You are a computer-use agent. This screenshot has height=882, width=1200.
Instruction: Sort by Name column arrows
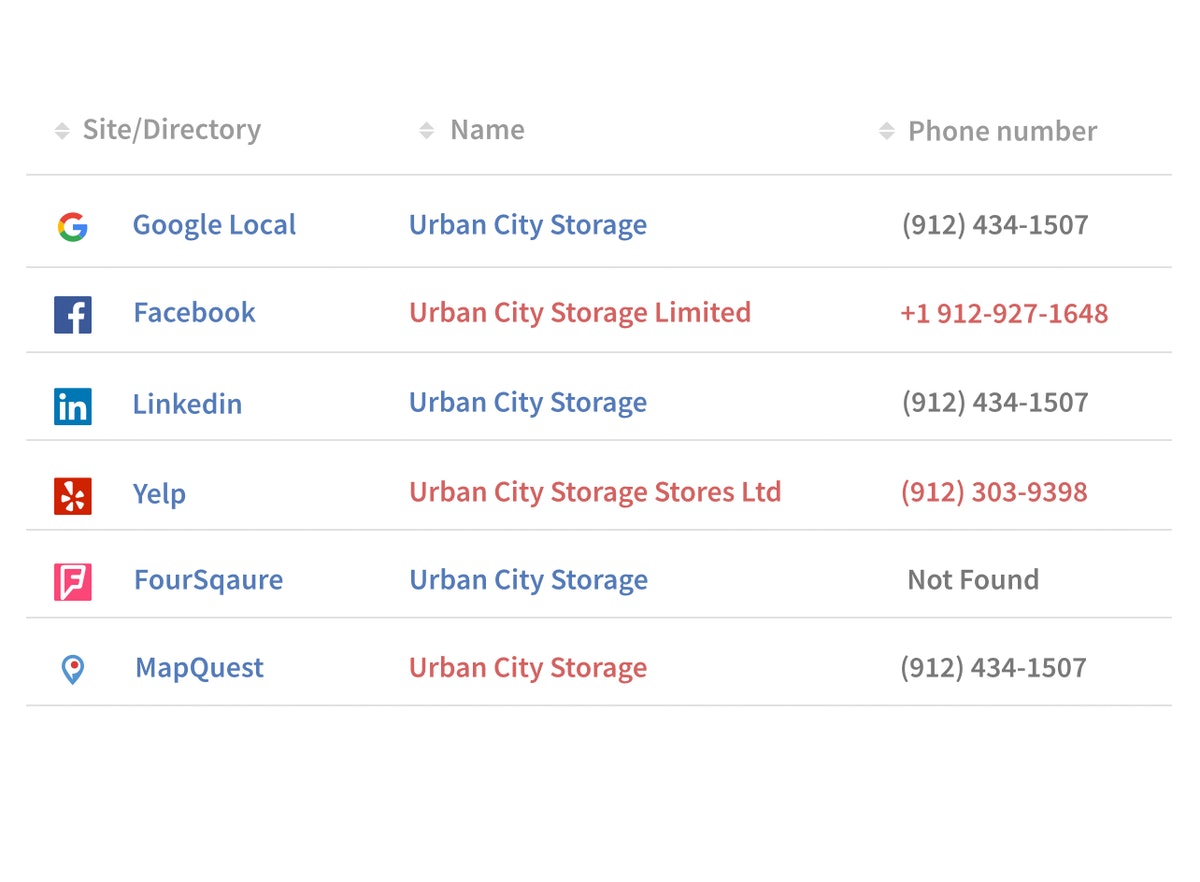[427, 131]
